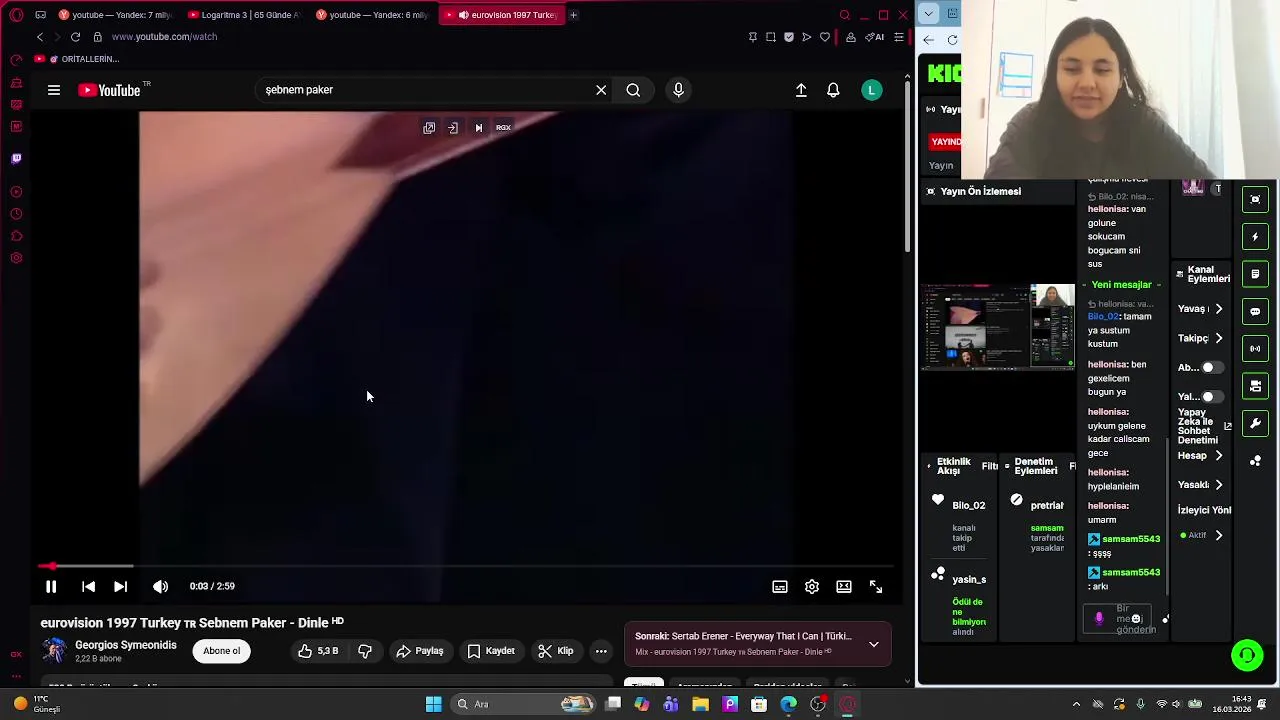Dislike the video

point(365,651)
